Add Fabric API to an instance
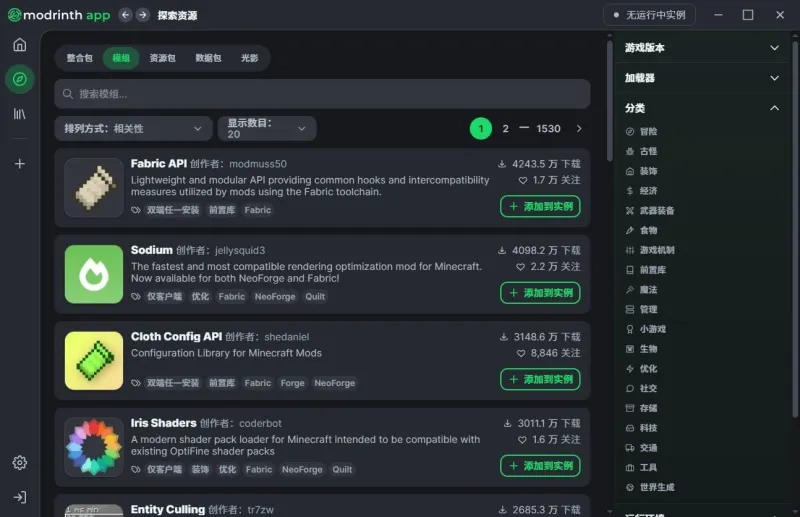This screenshot has height=517, width=800. pos(540,207)
